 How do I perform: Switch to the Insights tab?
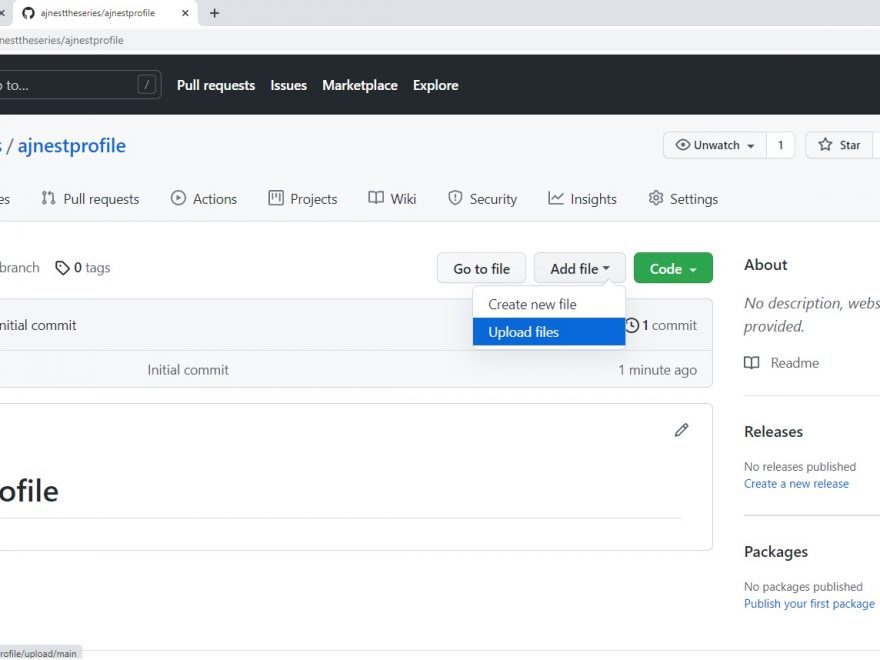582,199
